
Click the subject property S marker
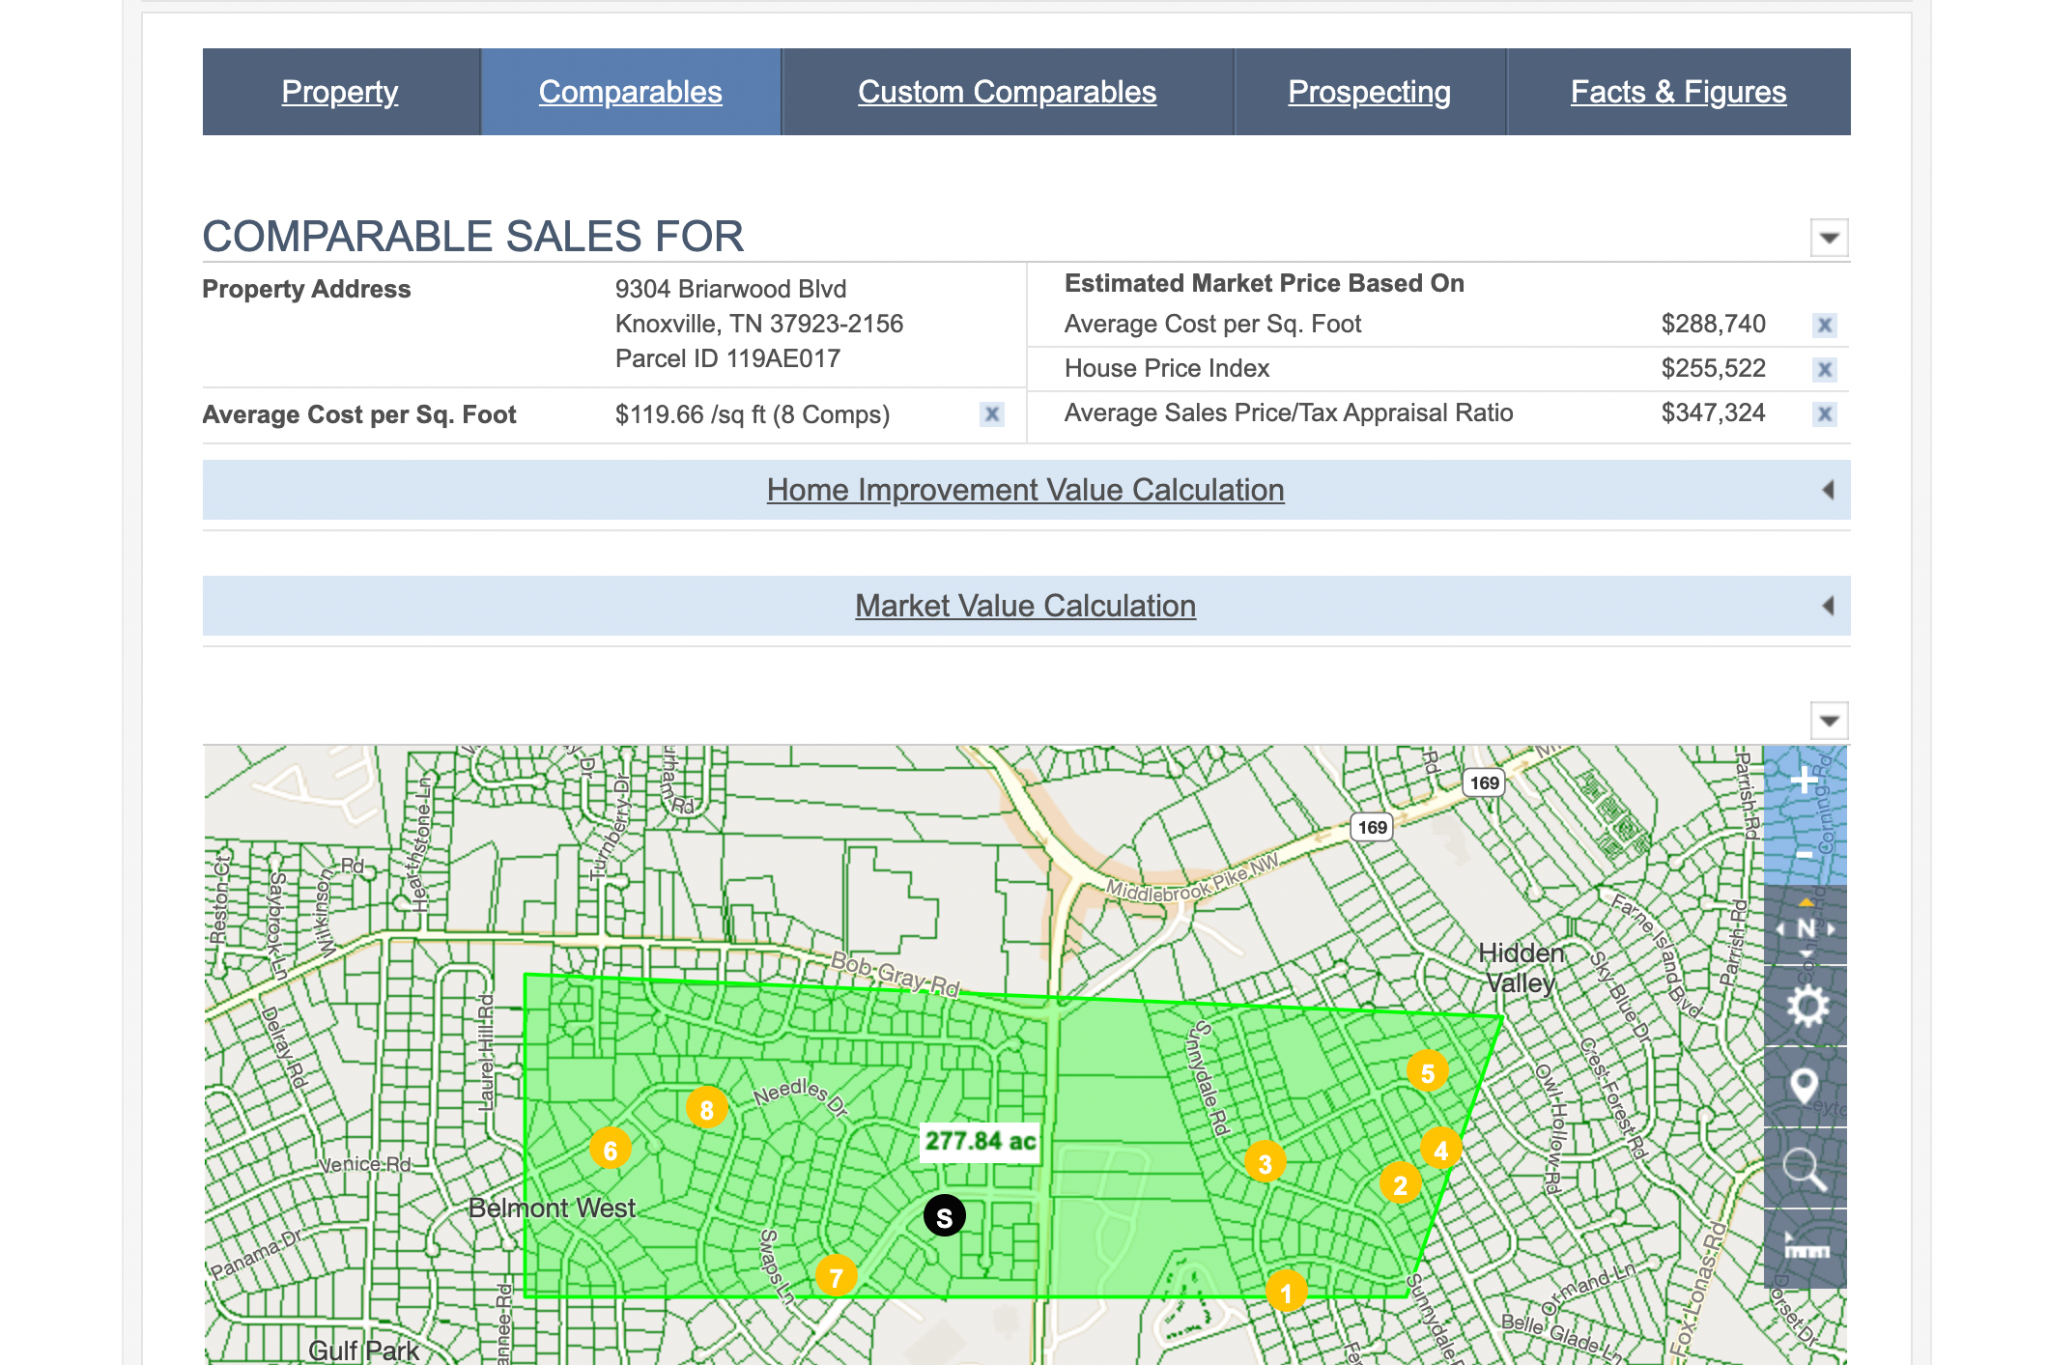[x=943, y=1217]
